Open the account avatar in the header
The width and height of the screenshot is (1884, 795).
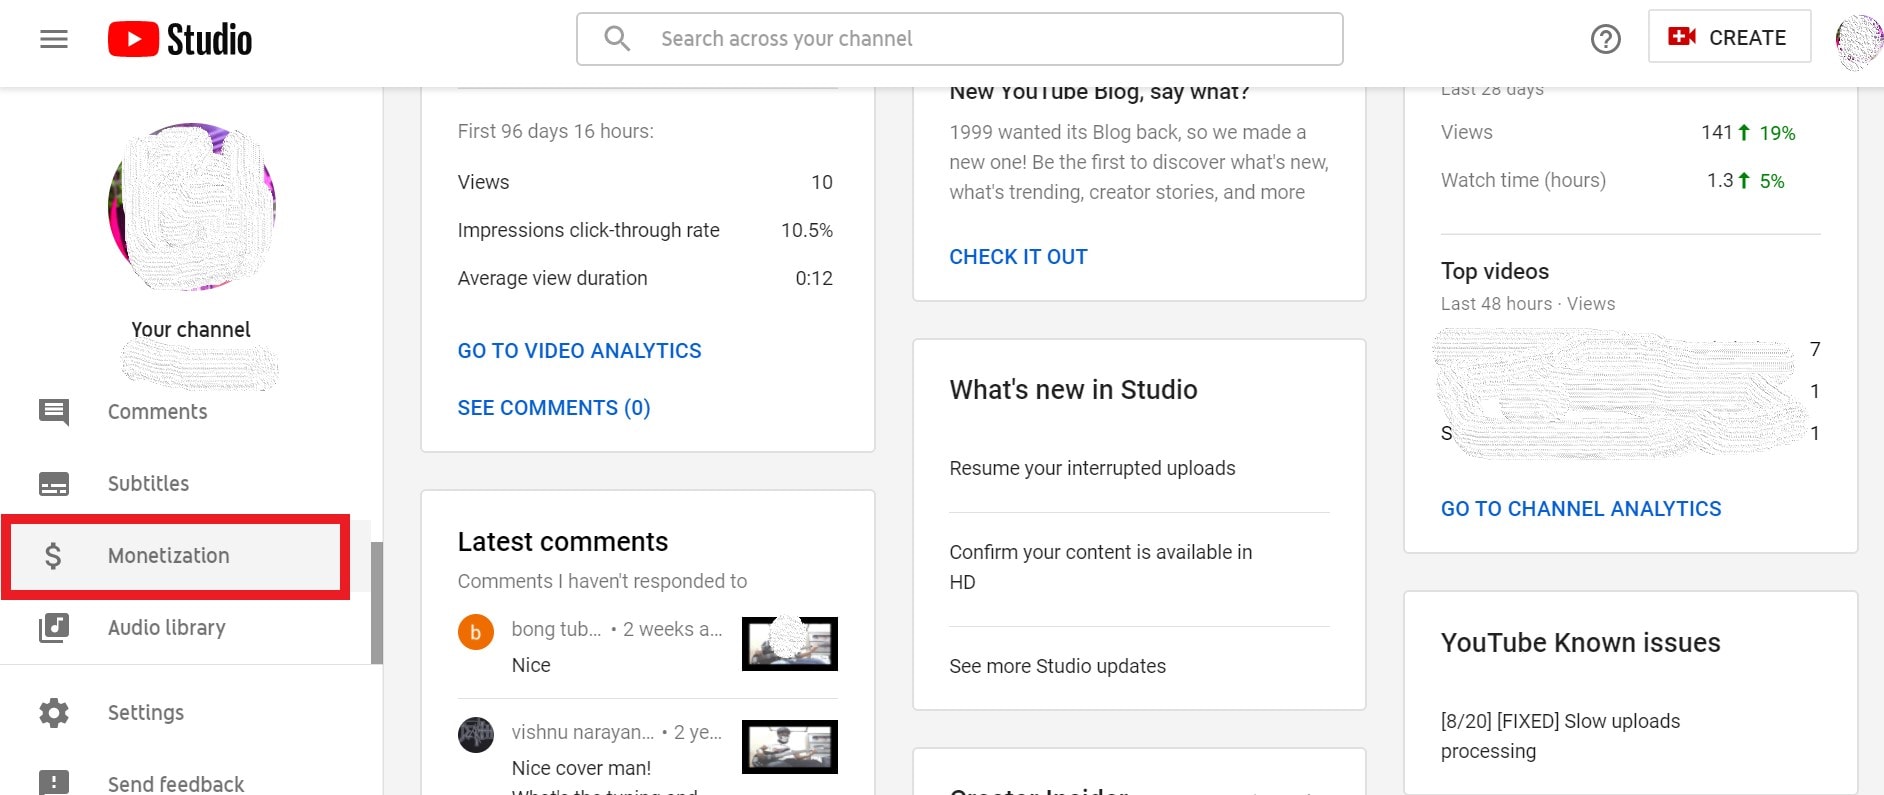coord(1859,41)
